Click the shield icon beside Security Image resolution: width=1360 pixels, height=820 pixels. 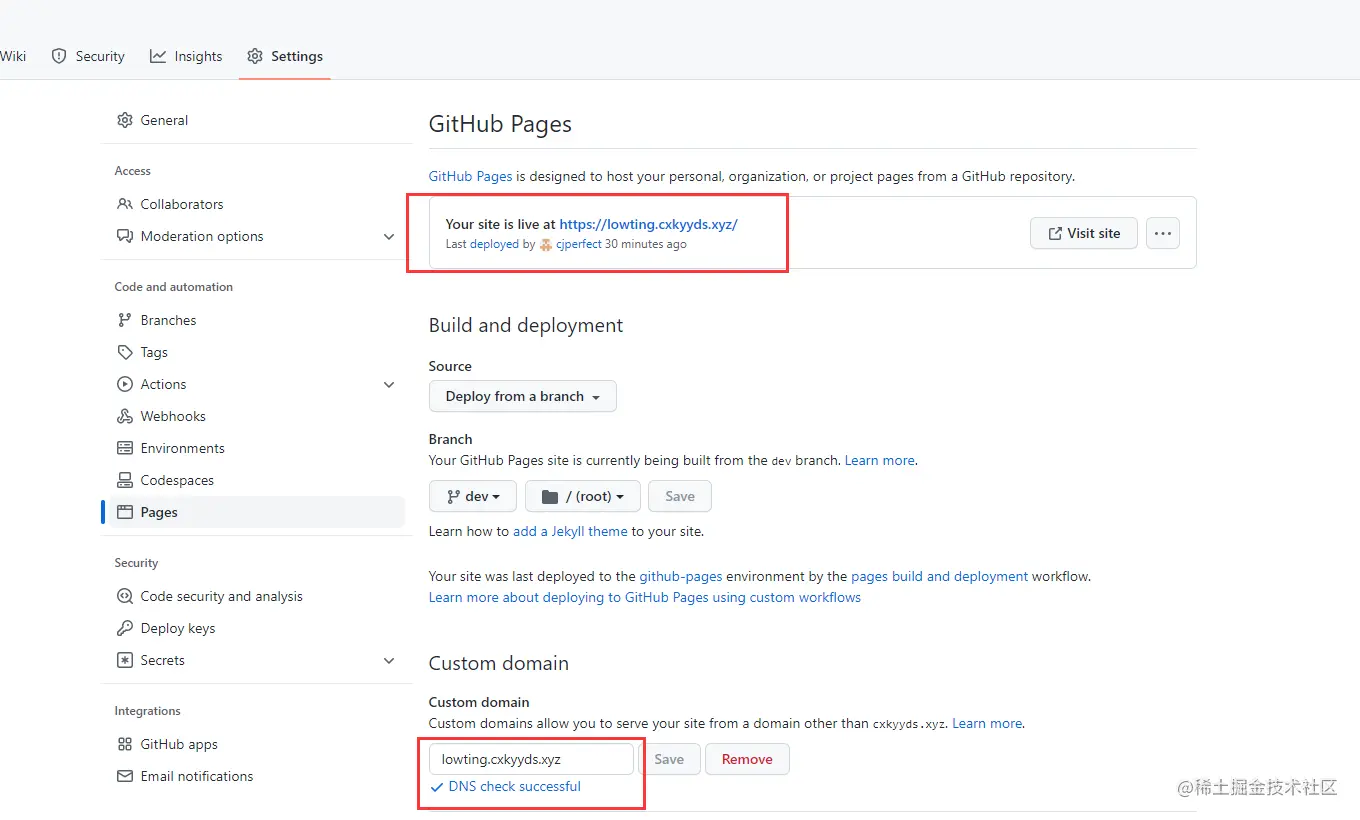[59, 56]
